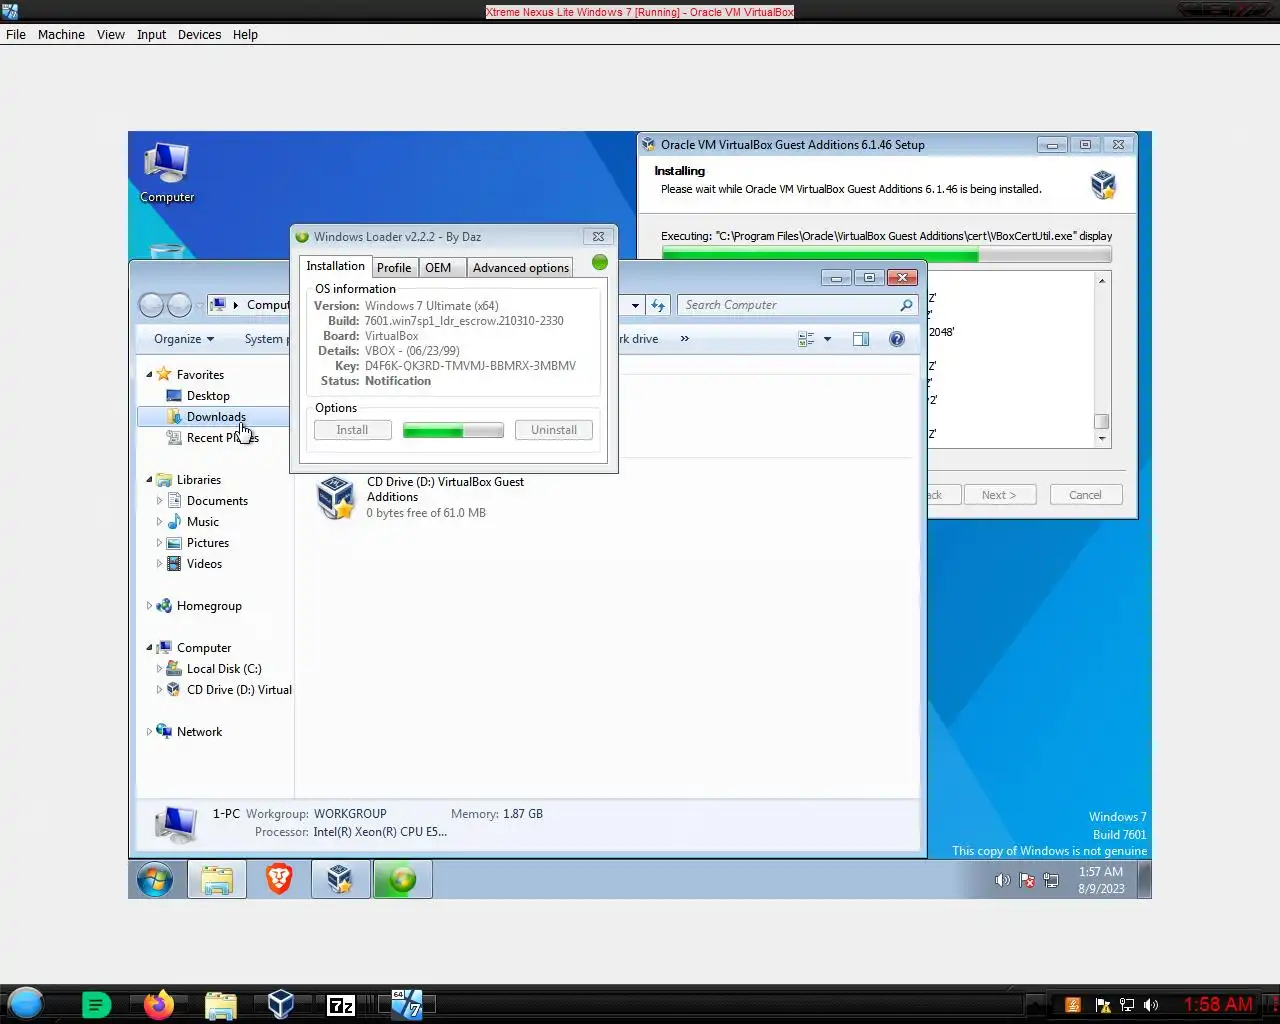Click the host volume tray icon

1151,1005
